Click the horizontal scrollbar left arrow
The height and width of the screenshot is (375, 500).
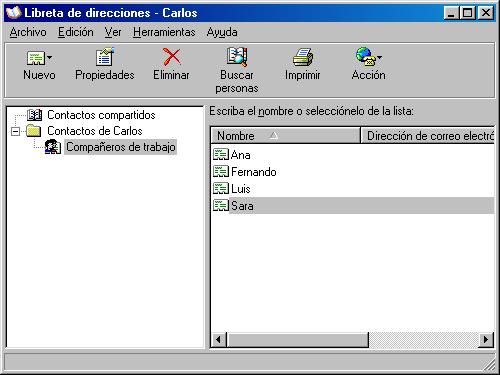click(x=219, y=340)
